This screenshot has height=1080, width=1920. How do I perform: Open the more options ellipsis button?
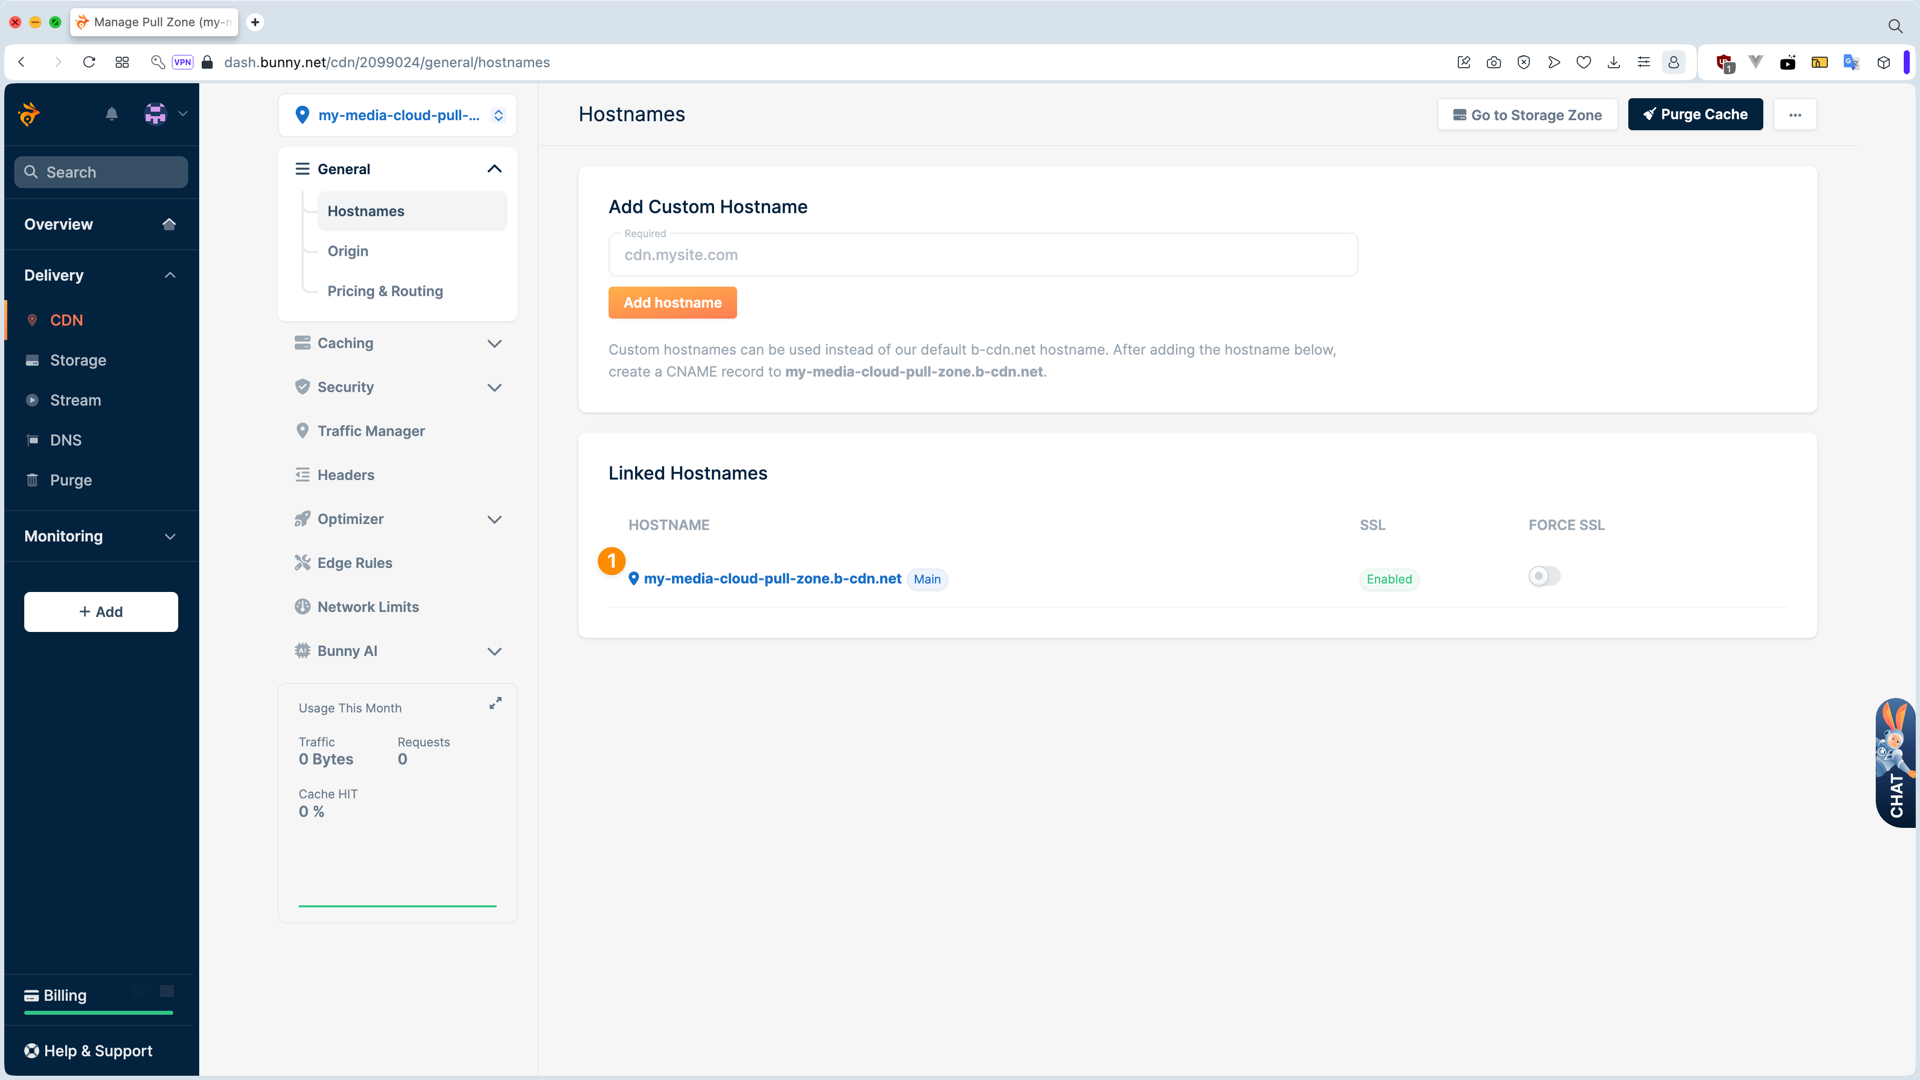pos(1795,114)
